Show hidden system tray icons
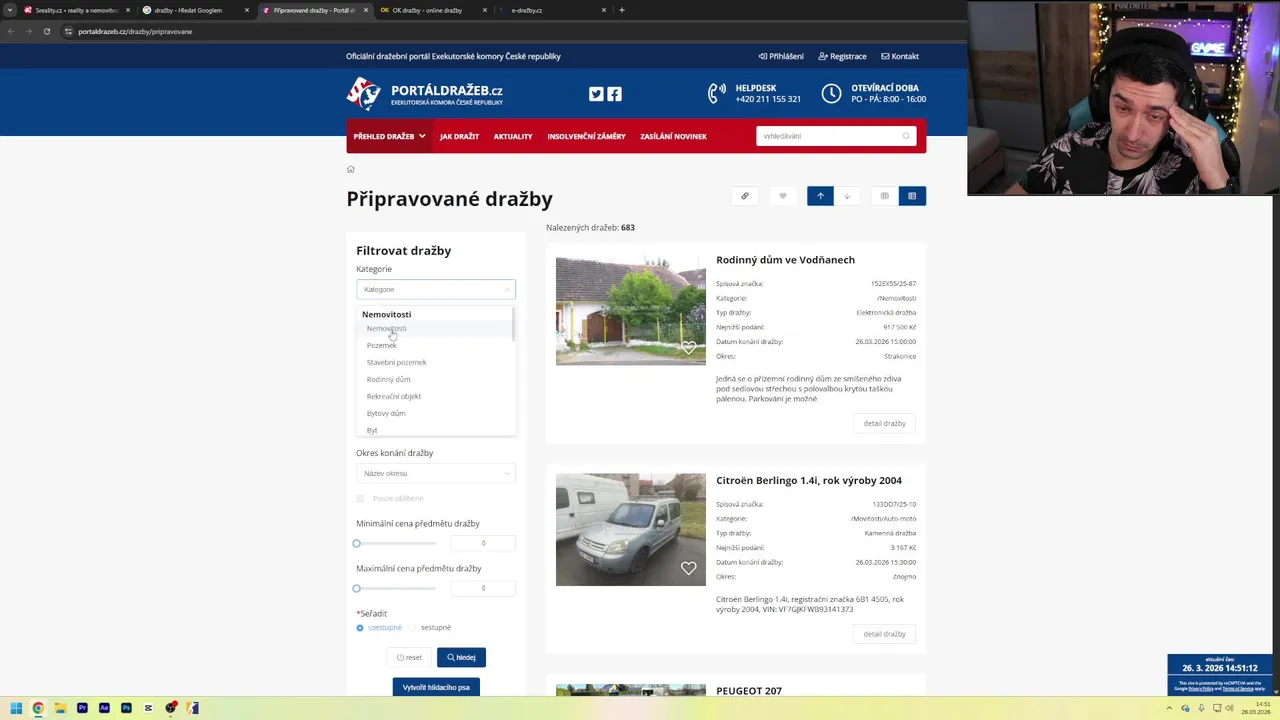The width and height of the screenshot is (1280, 720). [x=1171, y=708]
